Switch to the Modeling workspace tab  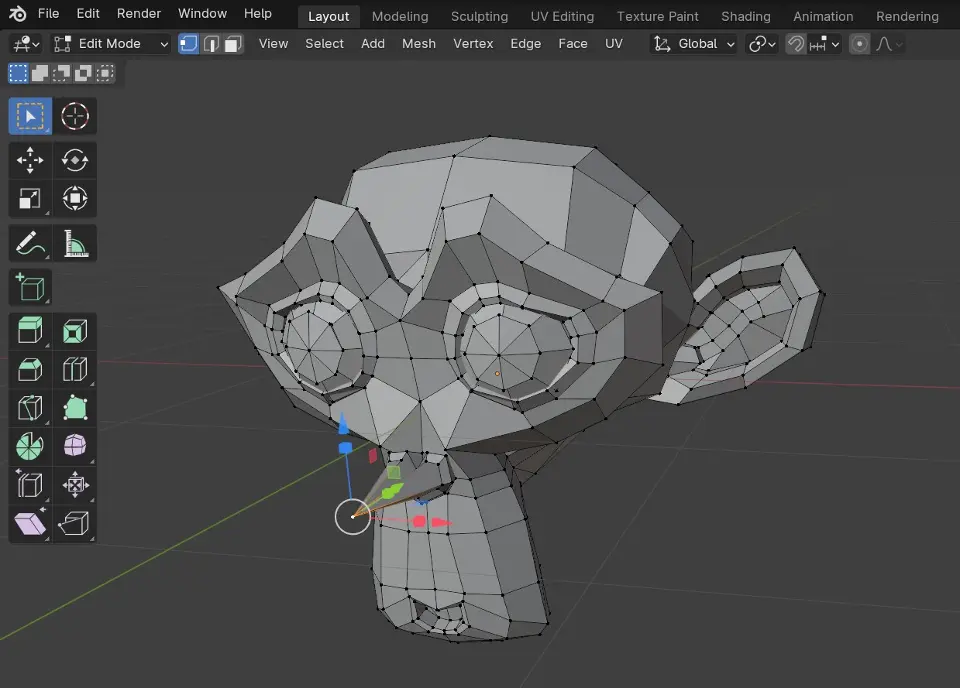[400, 17]
